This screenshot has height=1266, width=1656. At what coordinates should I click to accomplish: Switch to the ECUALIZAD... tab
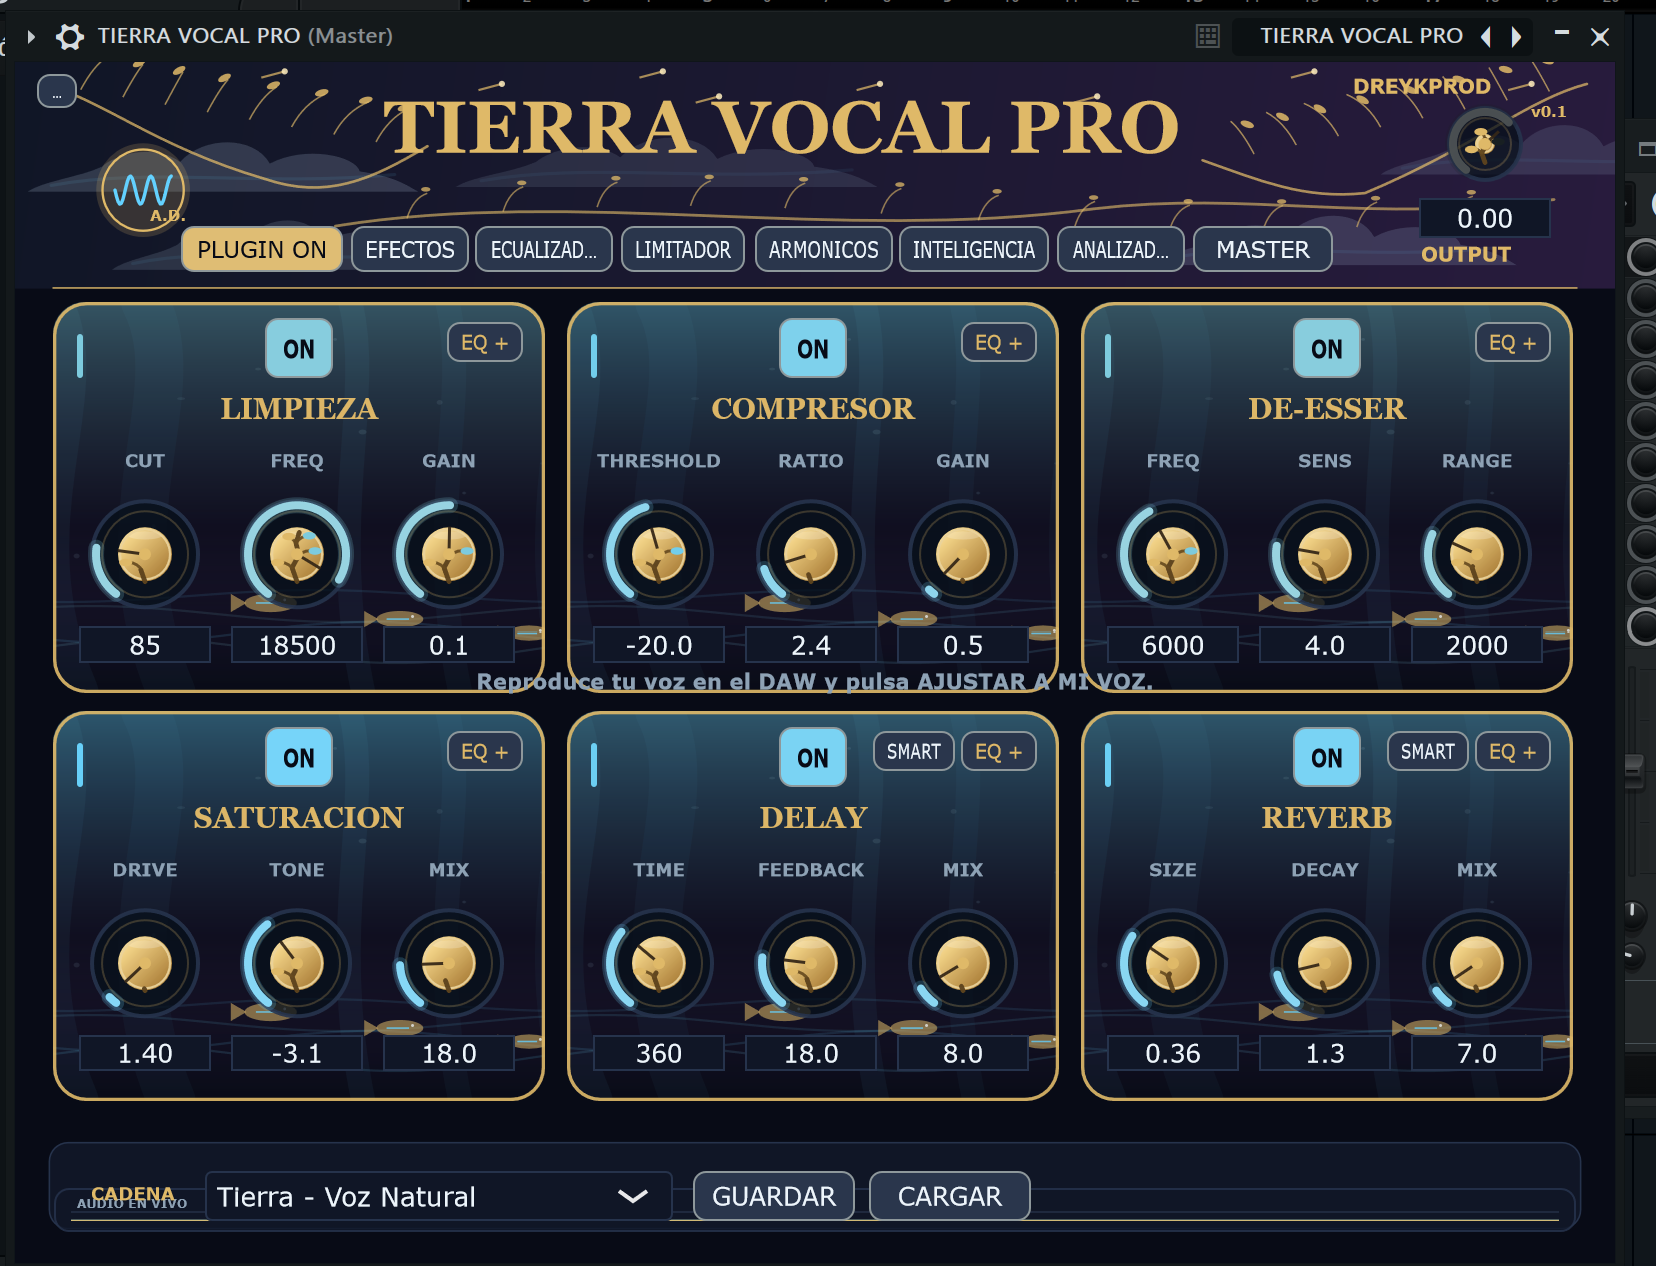click(543, 249)
